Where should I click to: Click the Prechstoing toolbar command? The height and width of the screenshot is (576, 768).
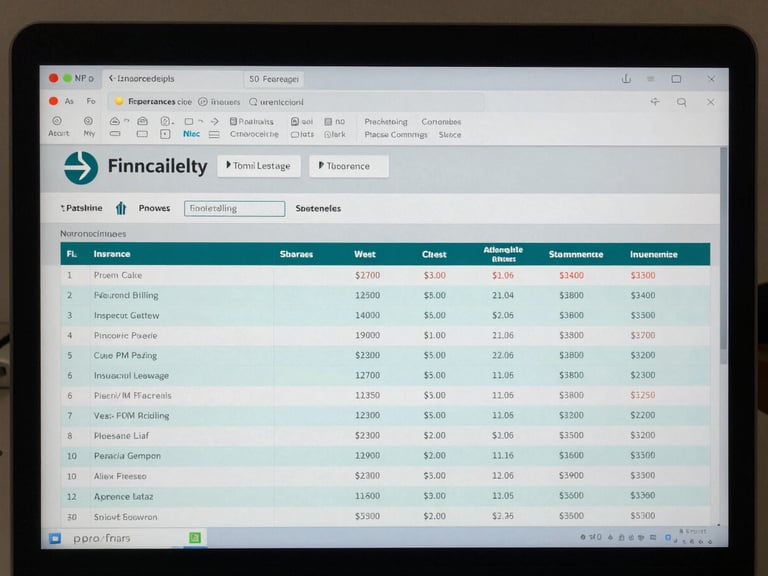(386, 121)
